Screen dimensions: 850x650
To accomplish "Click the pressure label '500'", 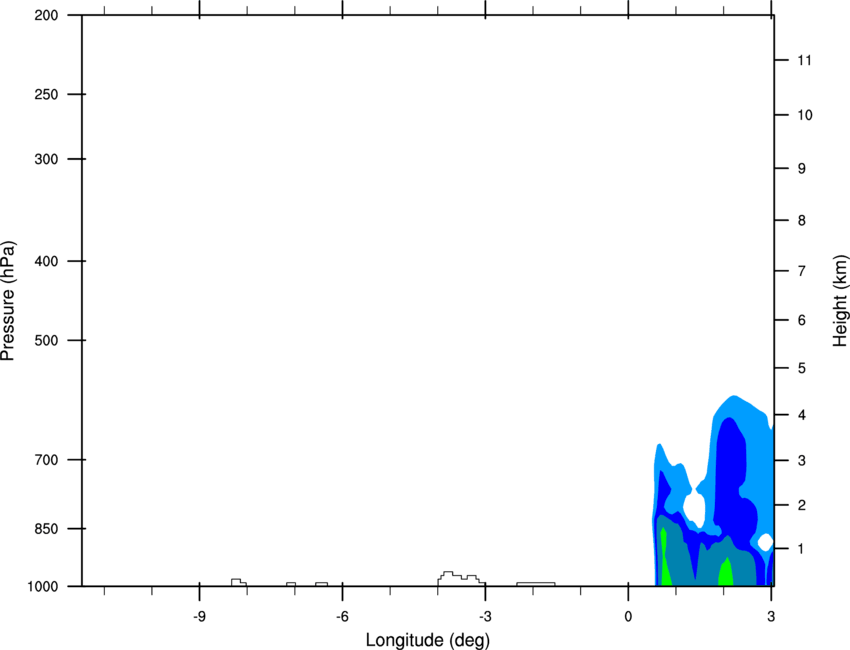I will point(46,340).
